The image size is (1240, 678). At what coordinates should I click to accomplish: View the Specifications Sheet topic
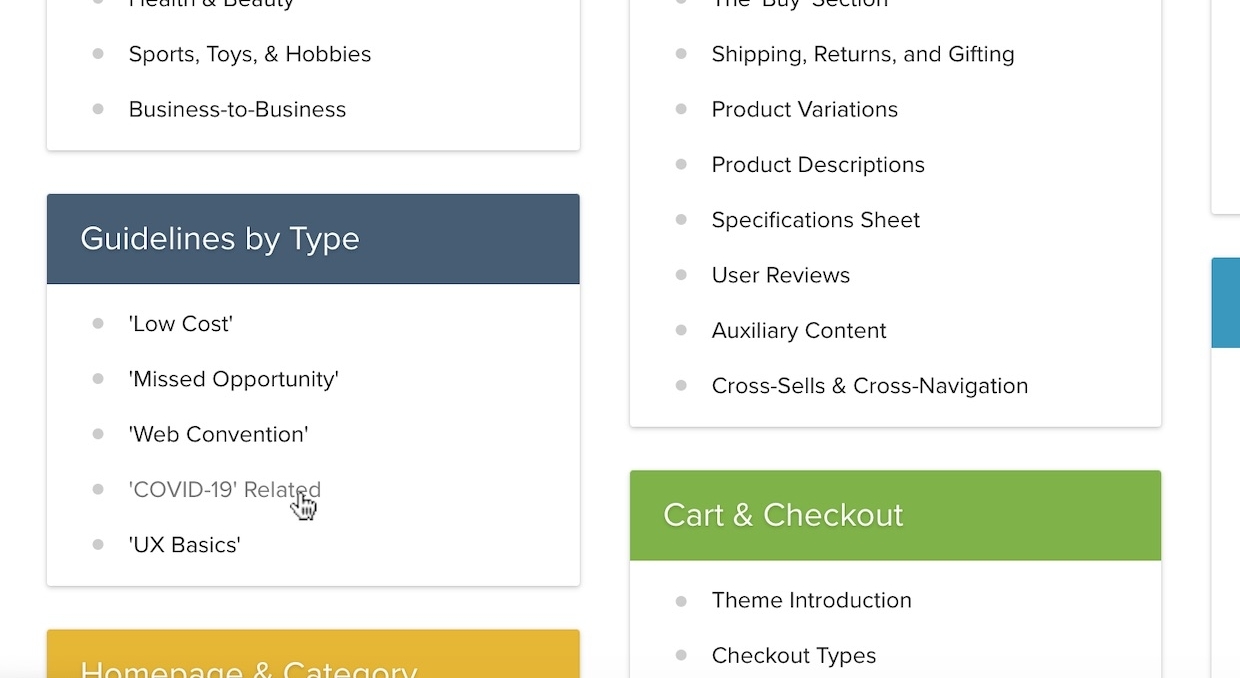coord(816,220)
